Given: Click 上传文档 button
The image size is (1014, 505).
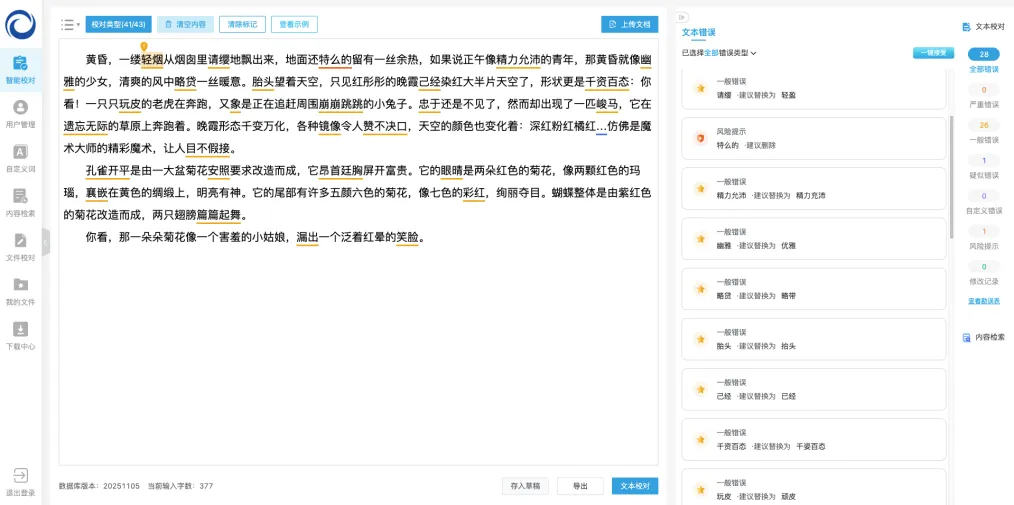Looking at the screenshot, I should click(x=629, y=25).
